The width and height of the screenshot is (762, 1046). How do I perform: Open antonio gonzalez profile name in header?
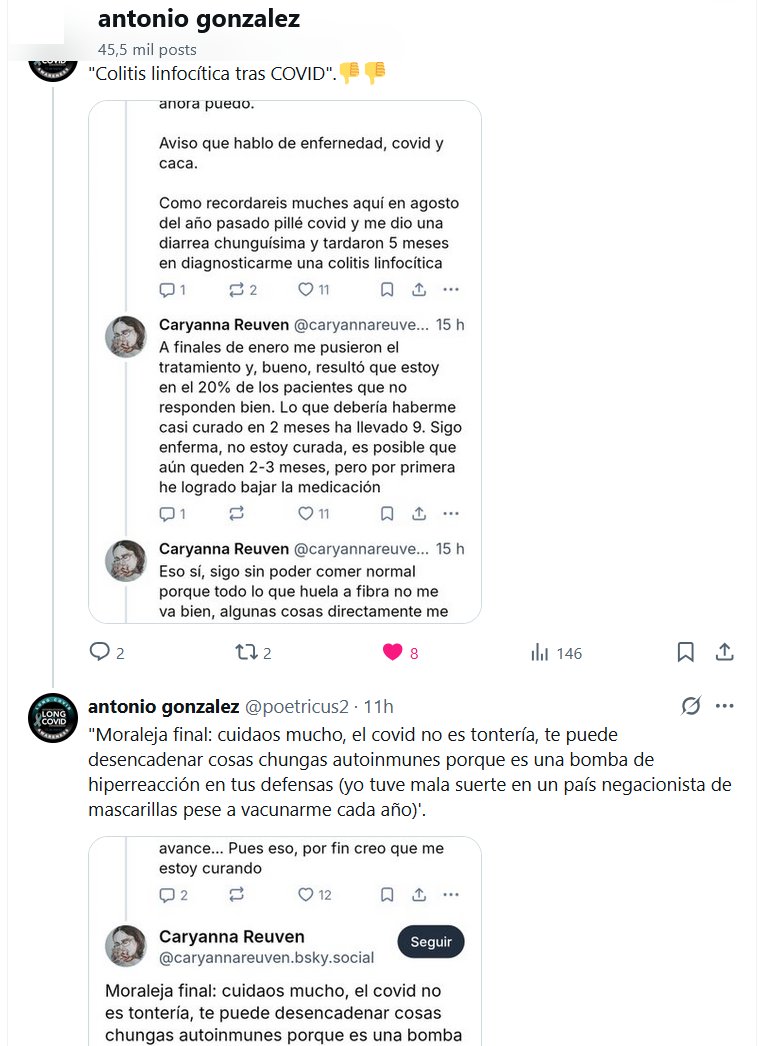(199, 19)
